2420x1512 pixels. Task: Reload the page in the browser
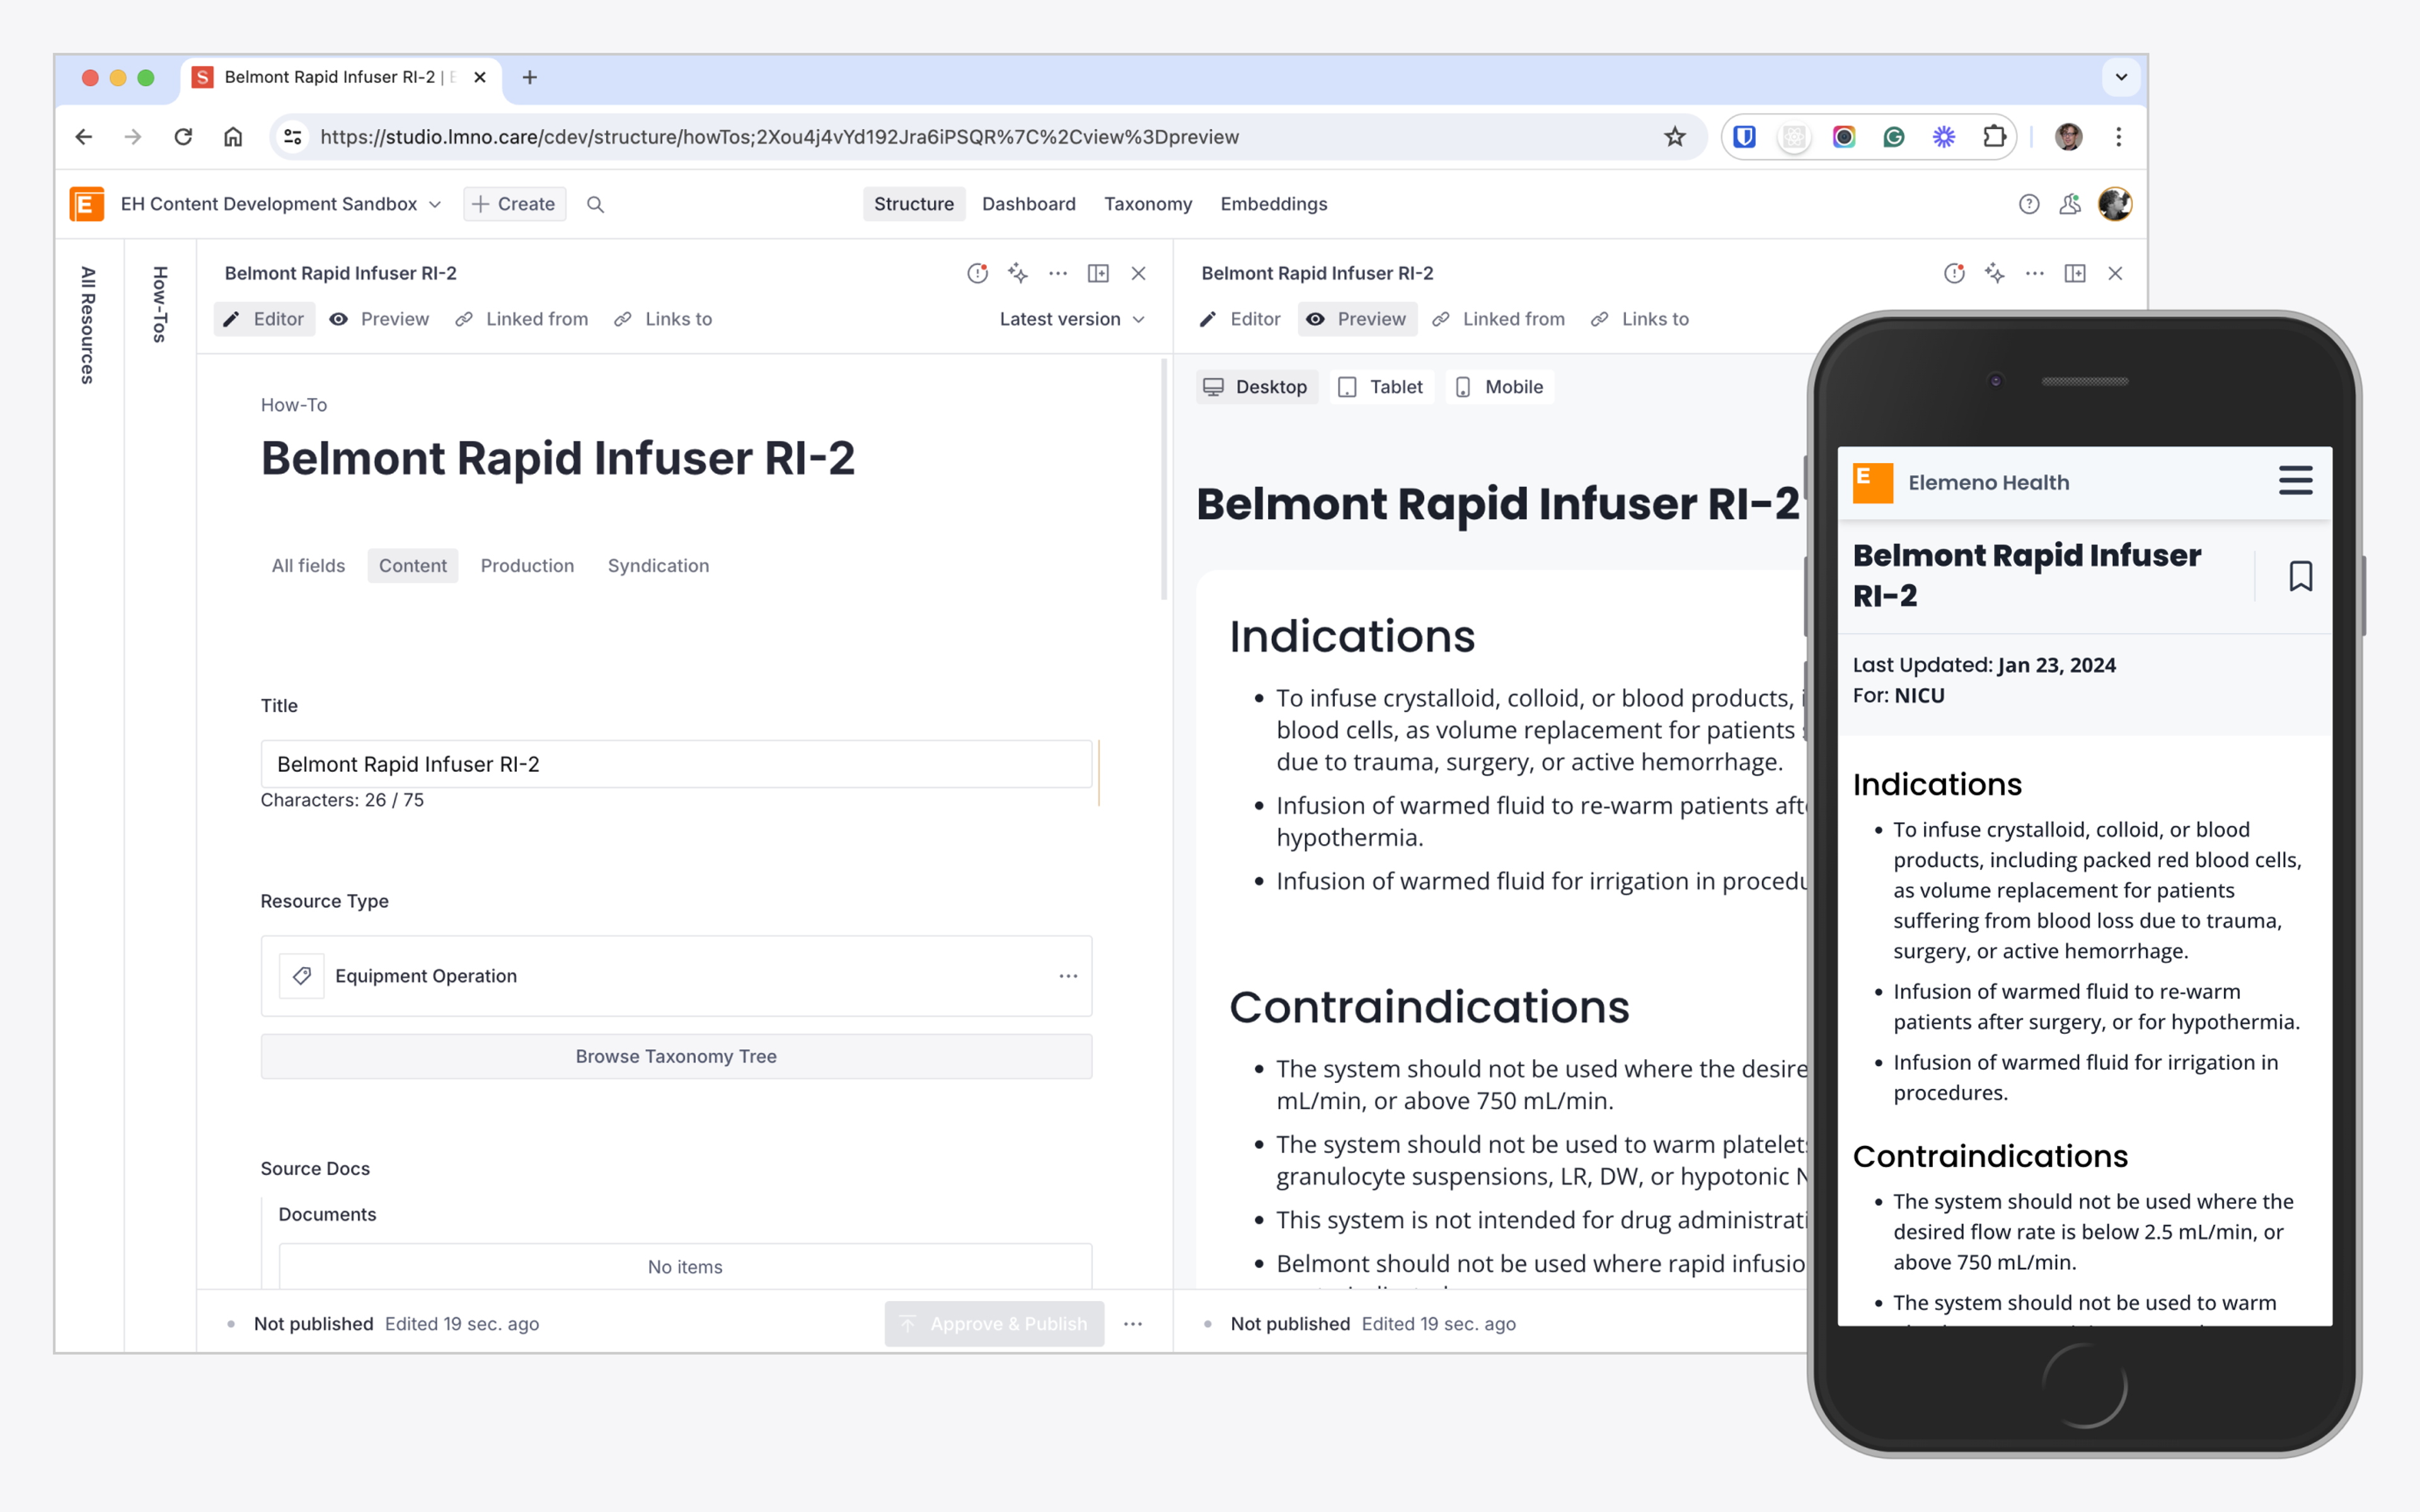[183, 137]
